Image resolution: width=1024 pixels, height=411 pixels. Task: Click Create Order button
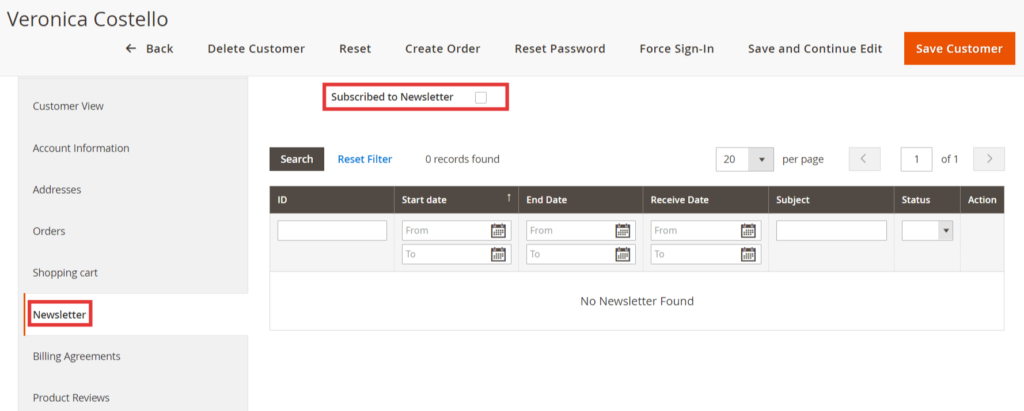[x=443, y=48]
